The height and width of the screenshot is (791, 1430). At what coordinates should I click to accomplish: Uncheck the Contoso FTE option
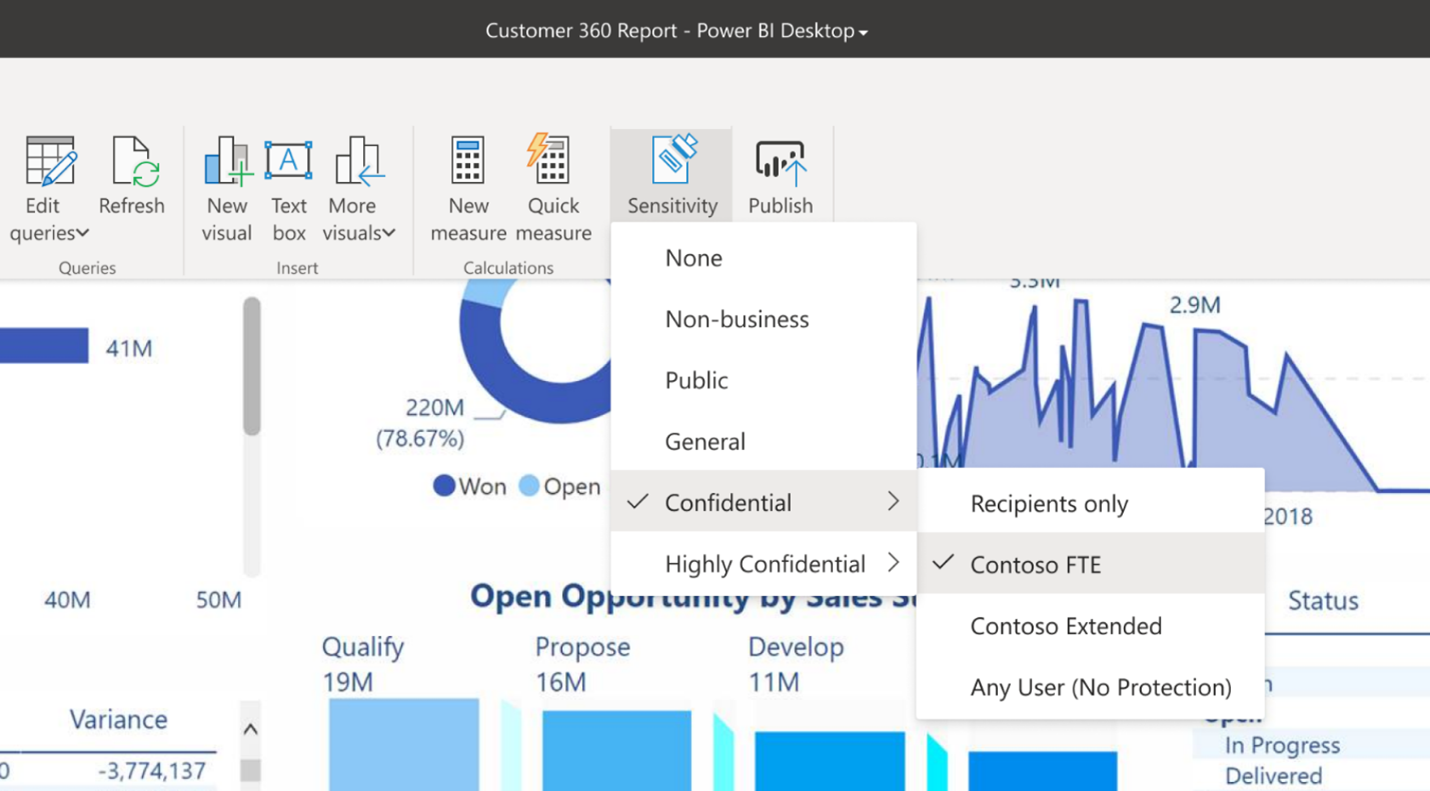click(1035, 564)
